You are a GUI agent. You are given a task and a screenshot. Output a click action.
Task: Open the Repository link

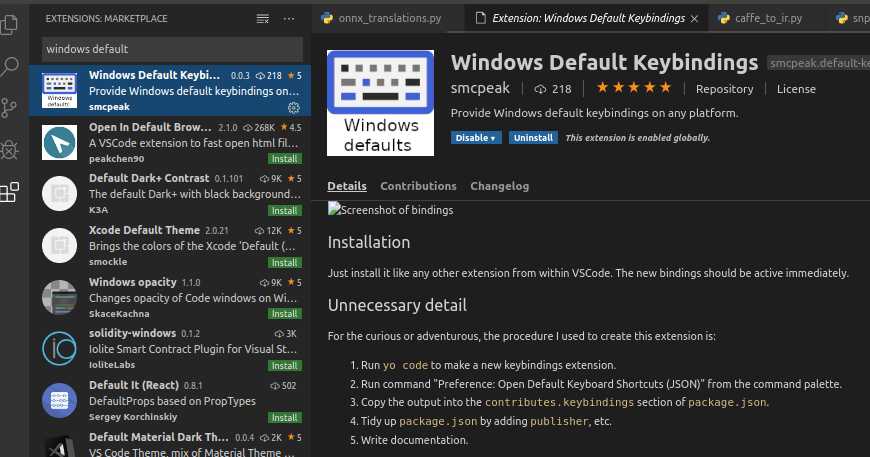725,89
